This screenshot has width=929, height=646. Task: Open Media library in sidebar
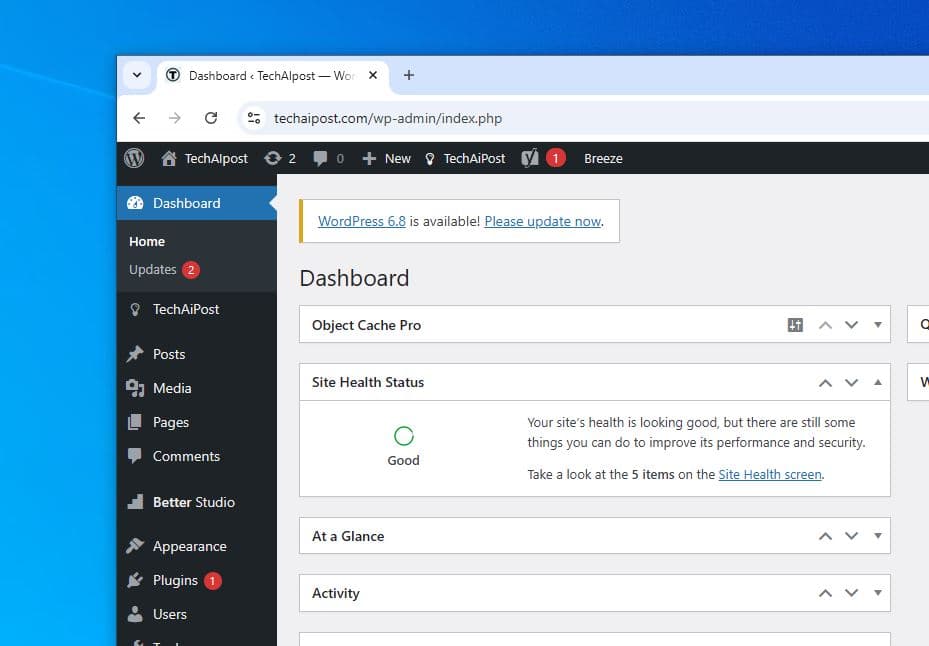coord(197,388)
